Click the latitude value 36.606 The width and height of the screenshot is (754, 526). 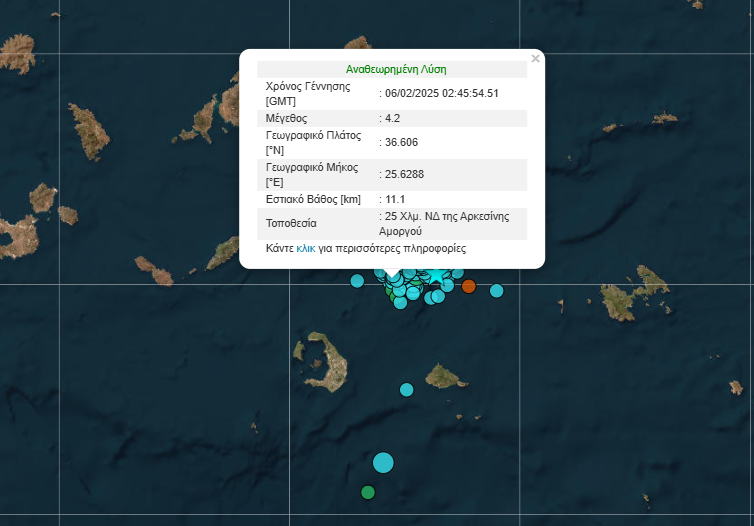click(x=401, y=142)
